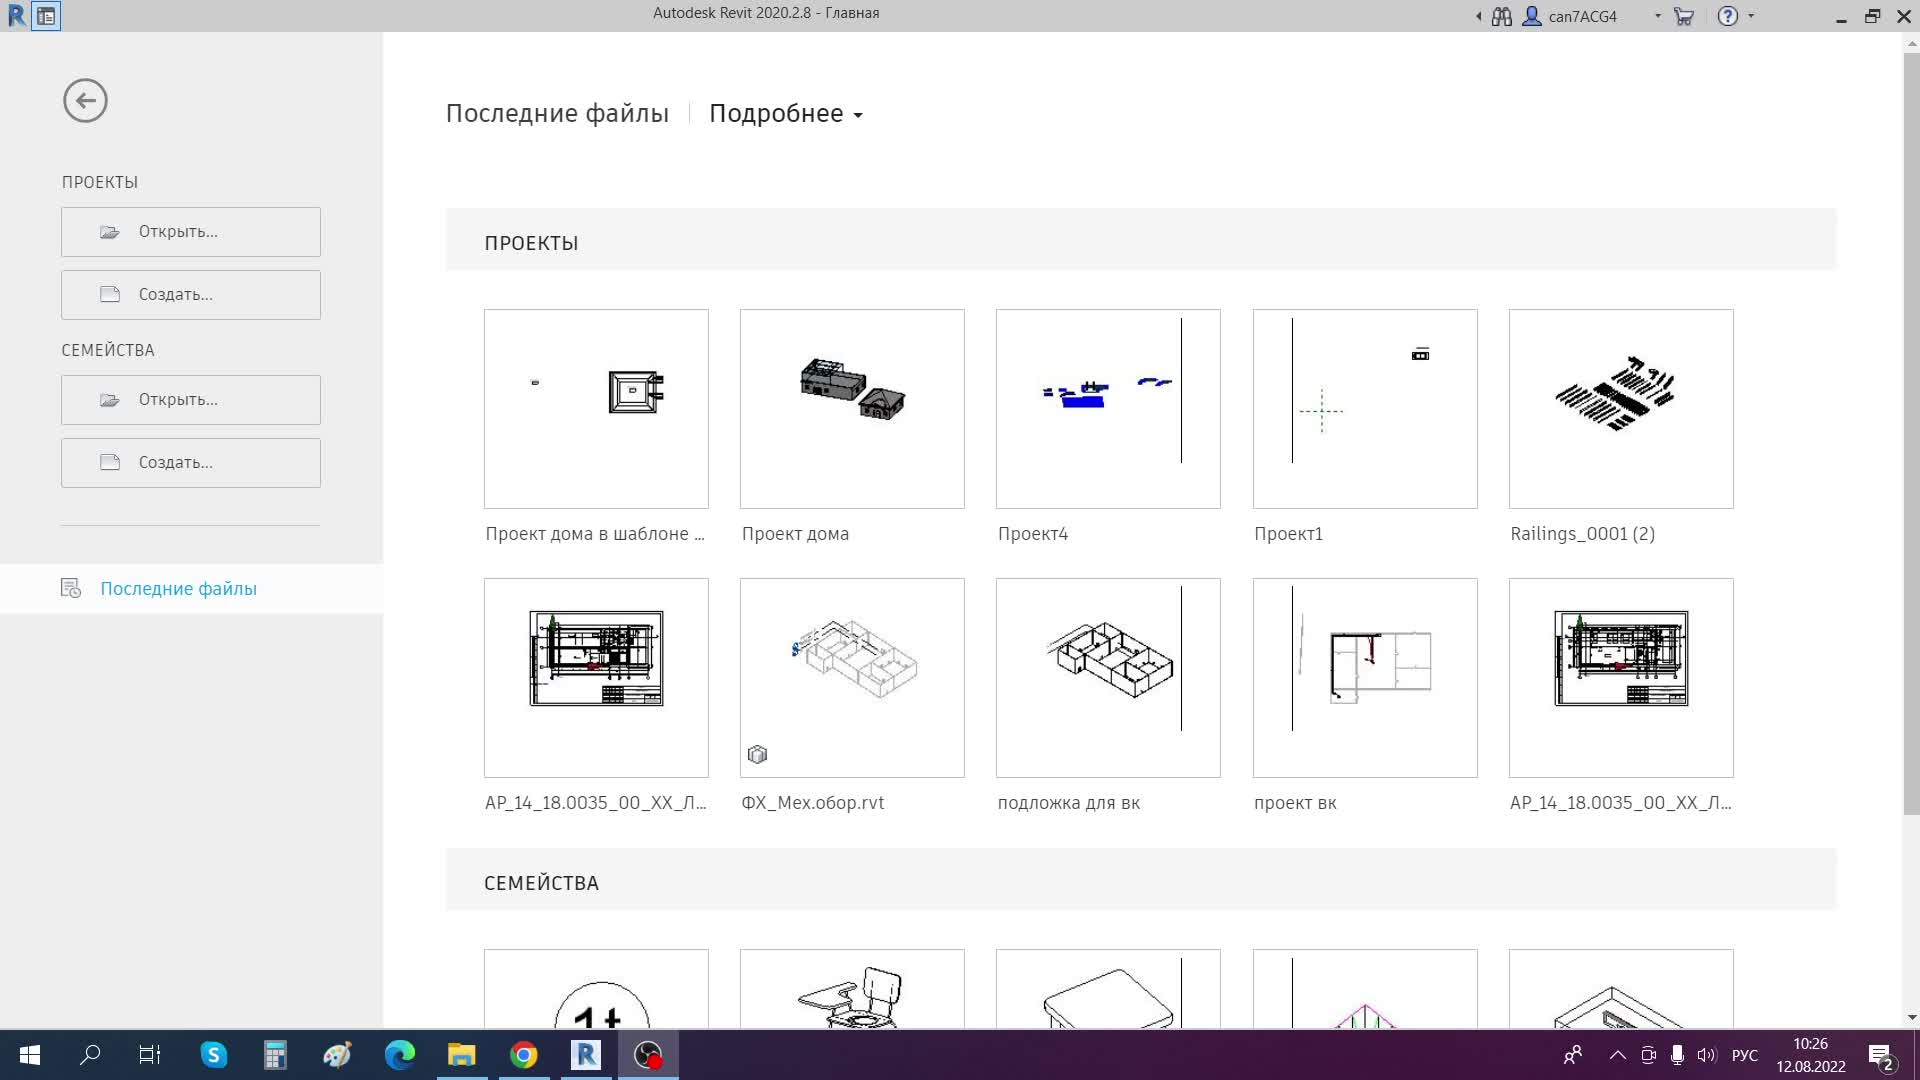Open the table family thumbnail
Screen dimensions: 1920x1080
[x=1108, y=988]
